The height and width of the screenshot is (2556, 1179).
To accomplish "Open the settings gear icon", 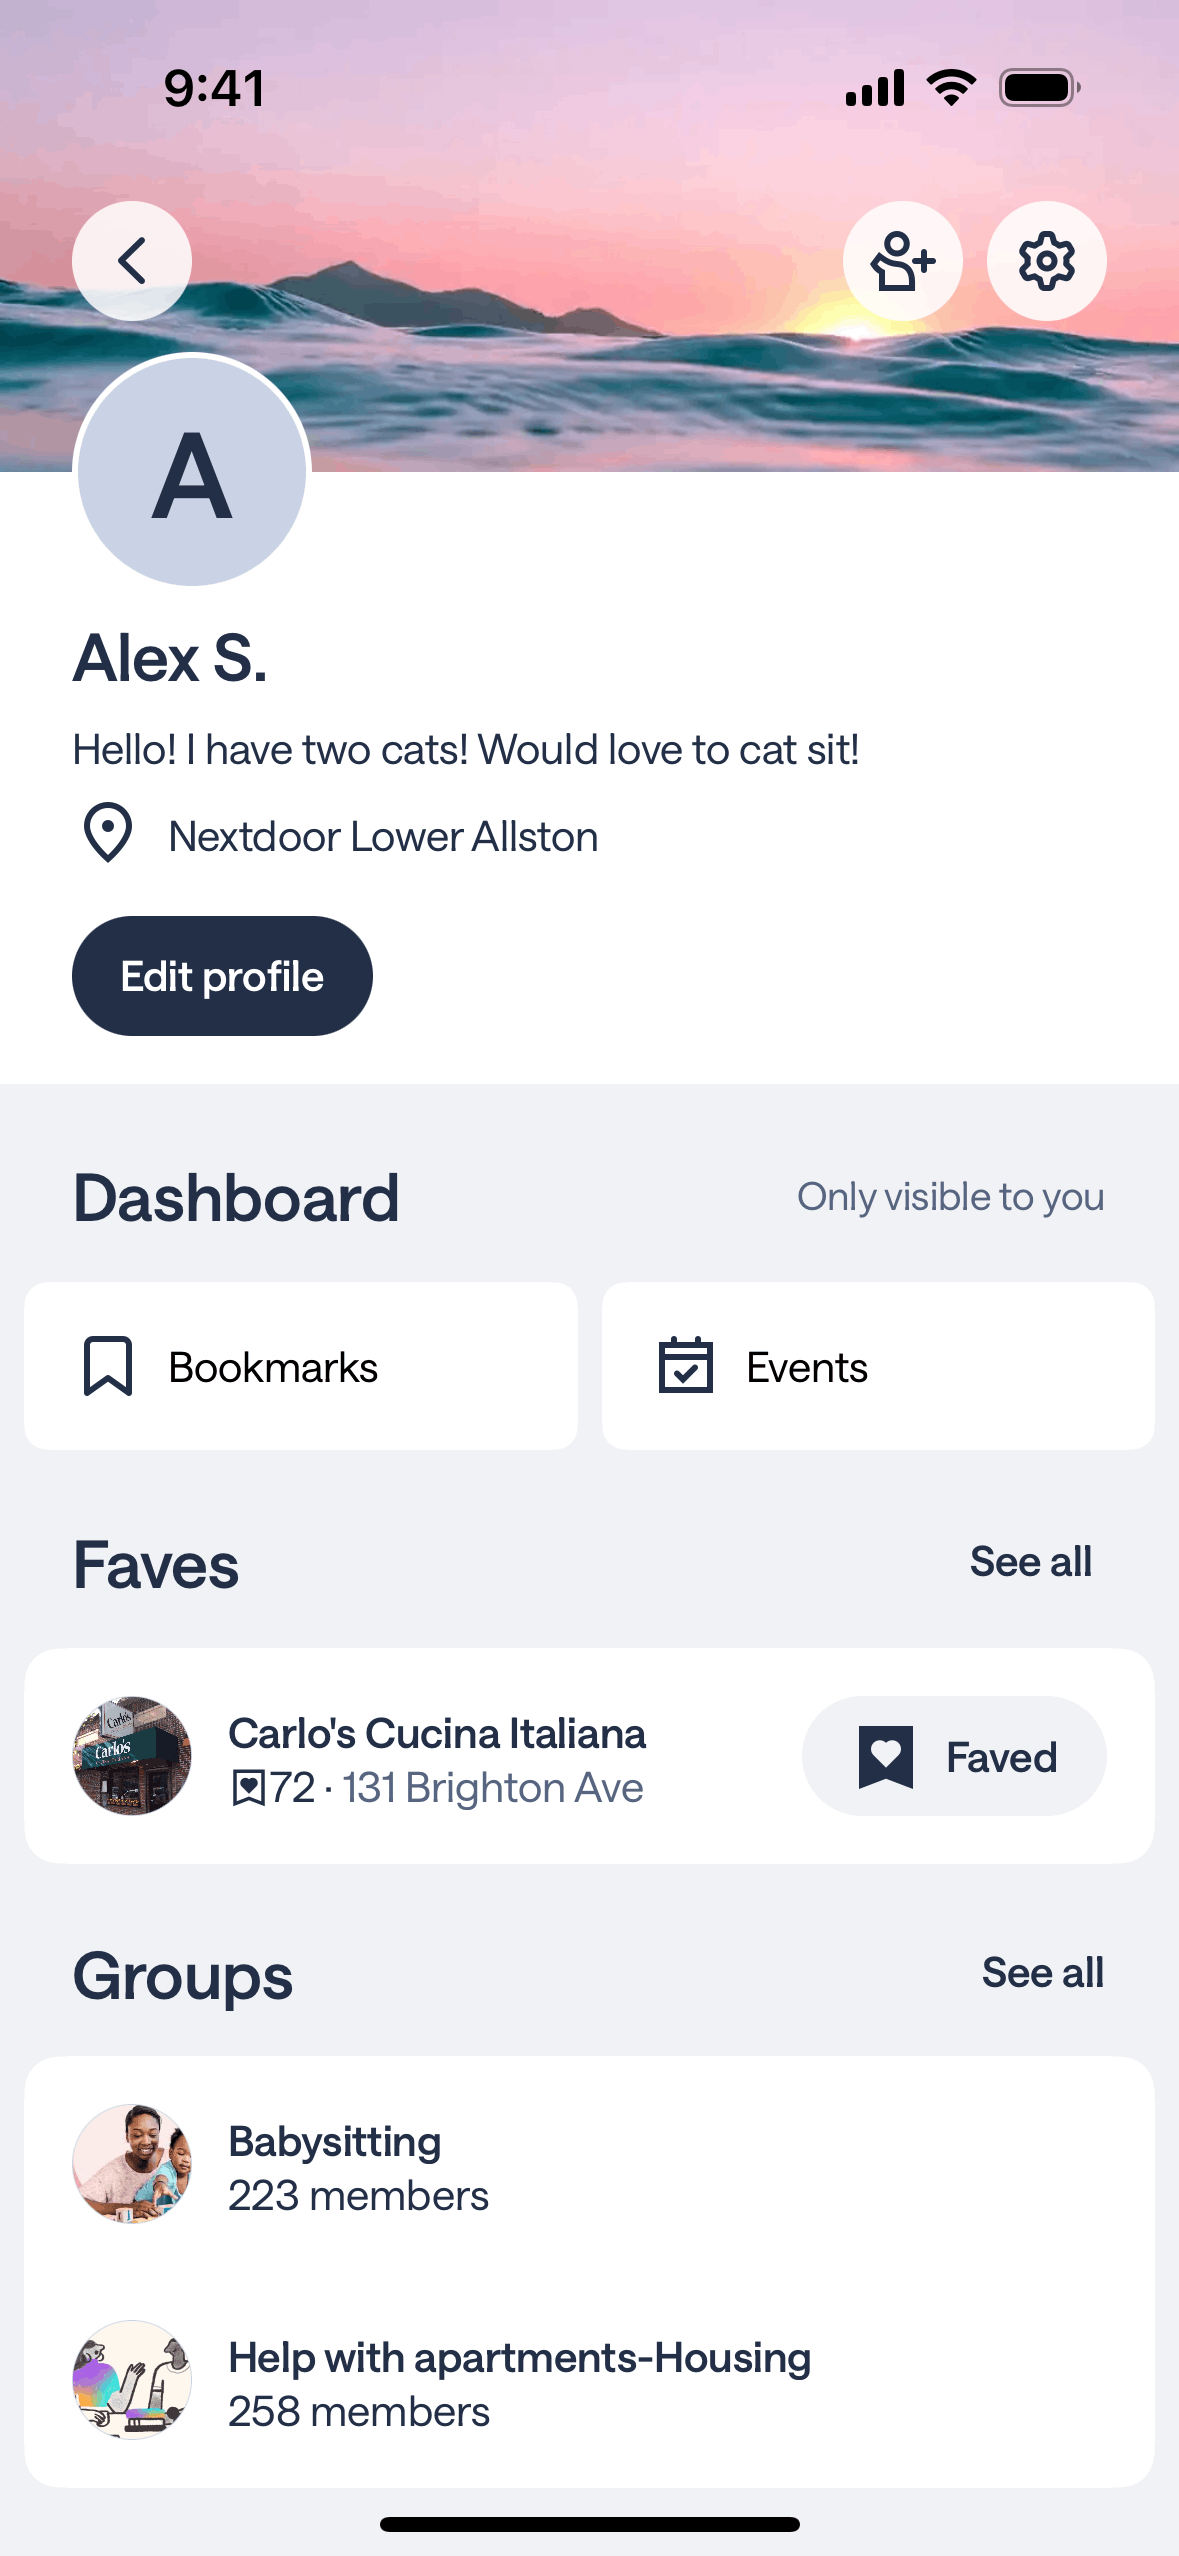I will click(1046, 261).
